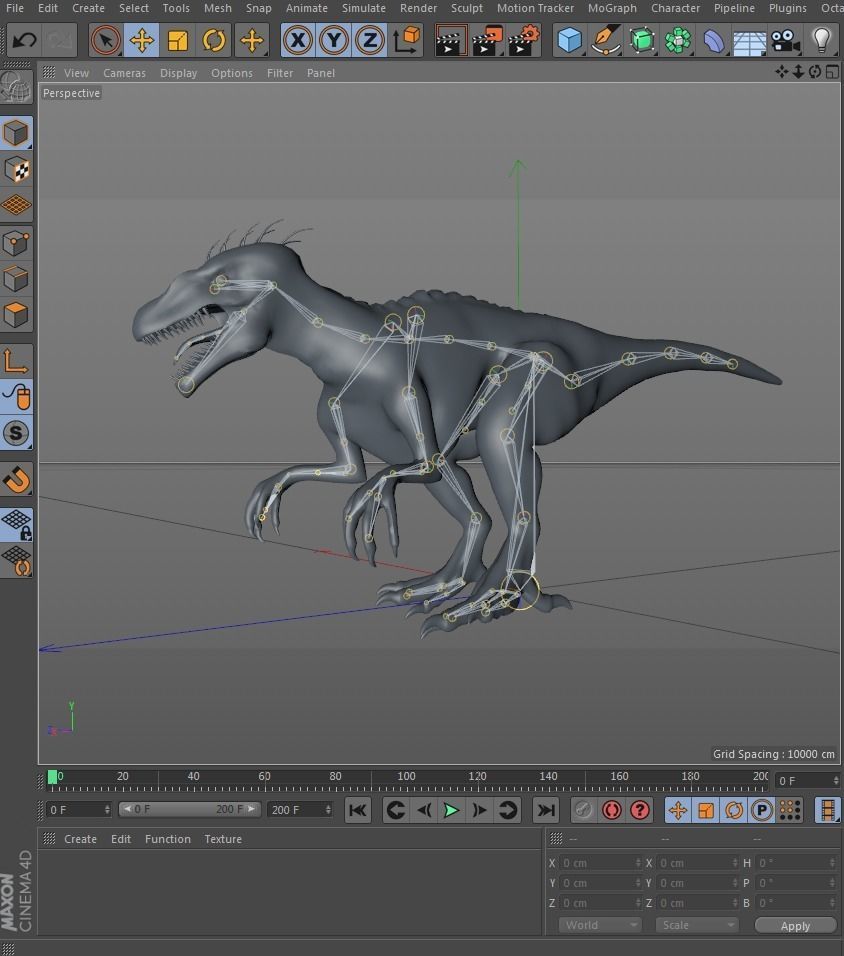Switch the coordinate system icon
Viewport: 844px width, 956px height.
(406, 40)
